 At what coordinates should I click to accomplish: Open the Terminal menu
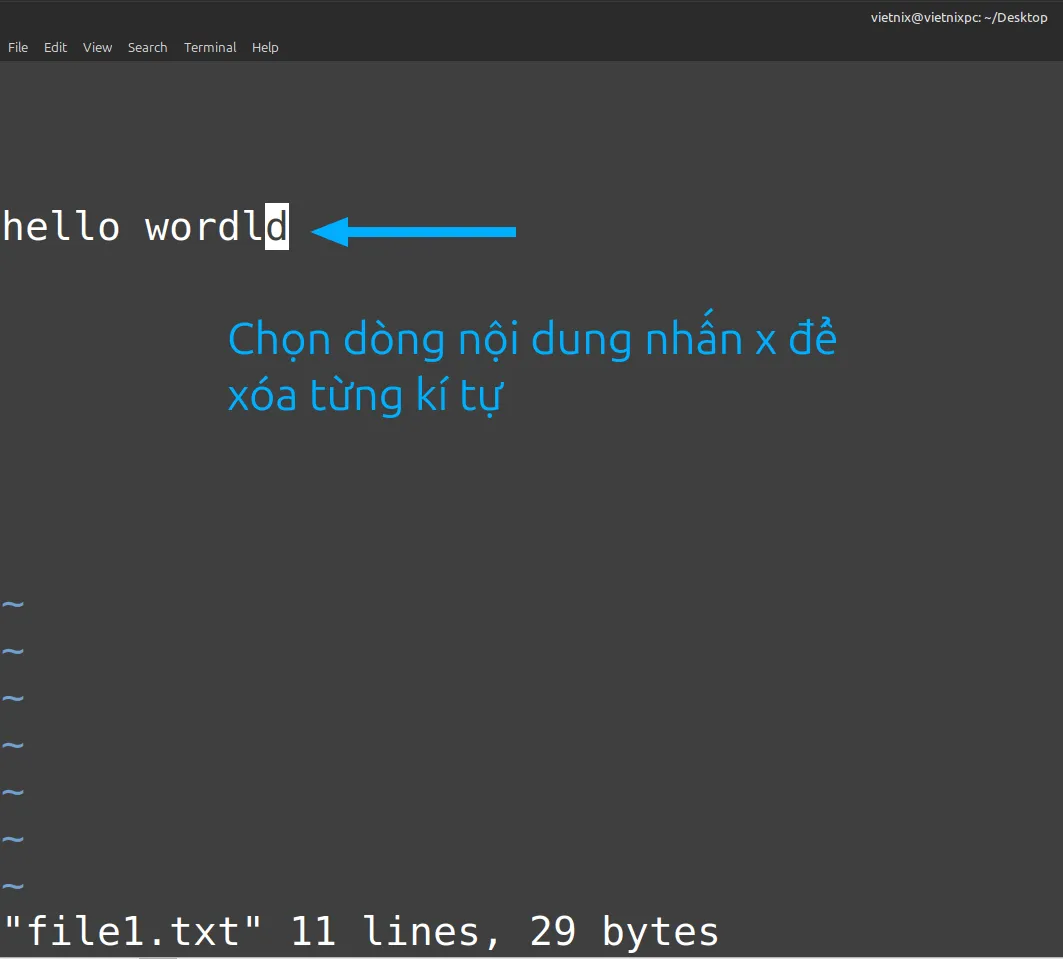point(209,47)
